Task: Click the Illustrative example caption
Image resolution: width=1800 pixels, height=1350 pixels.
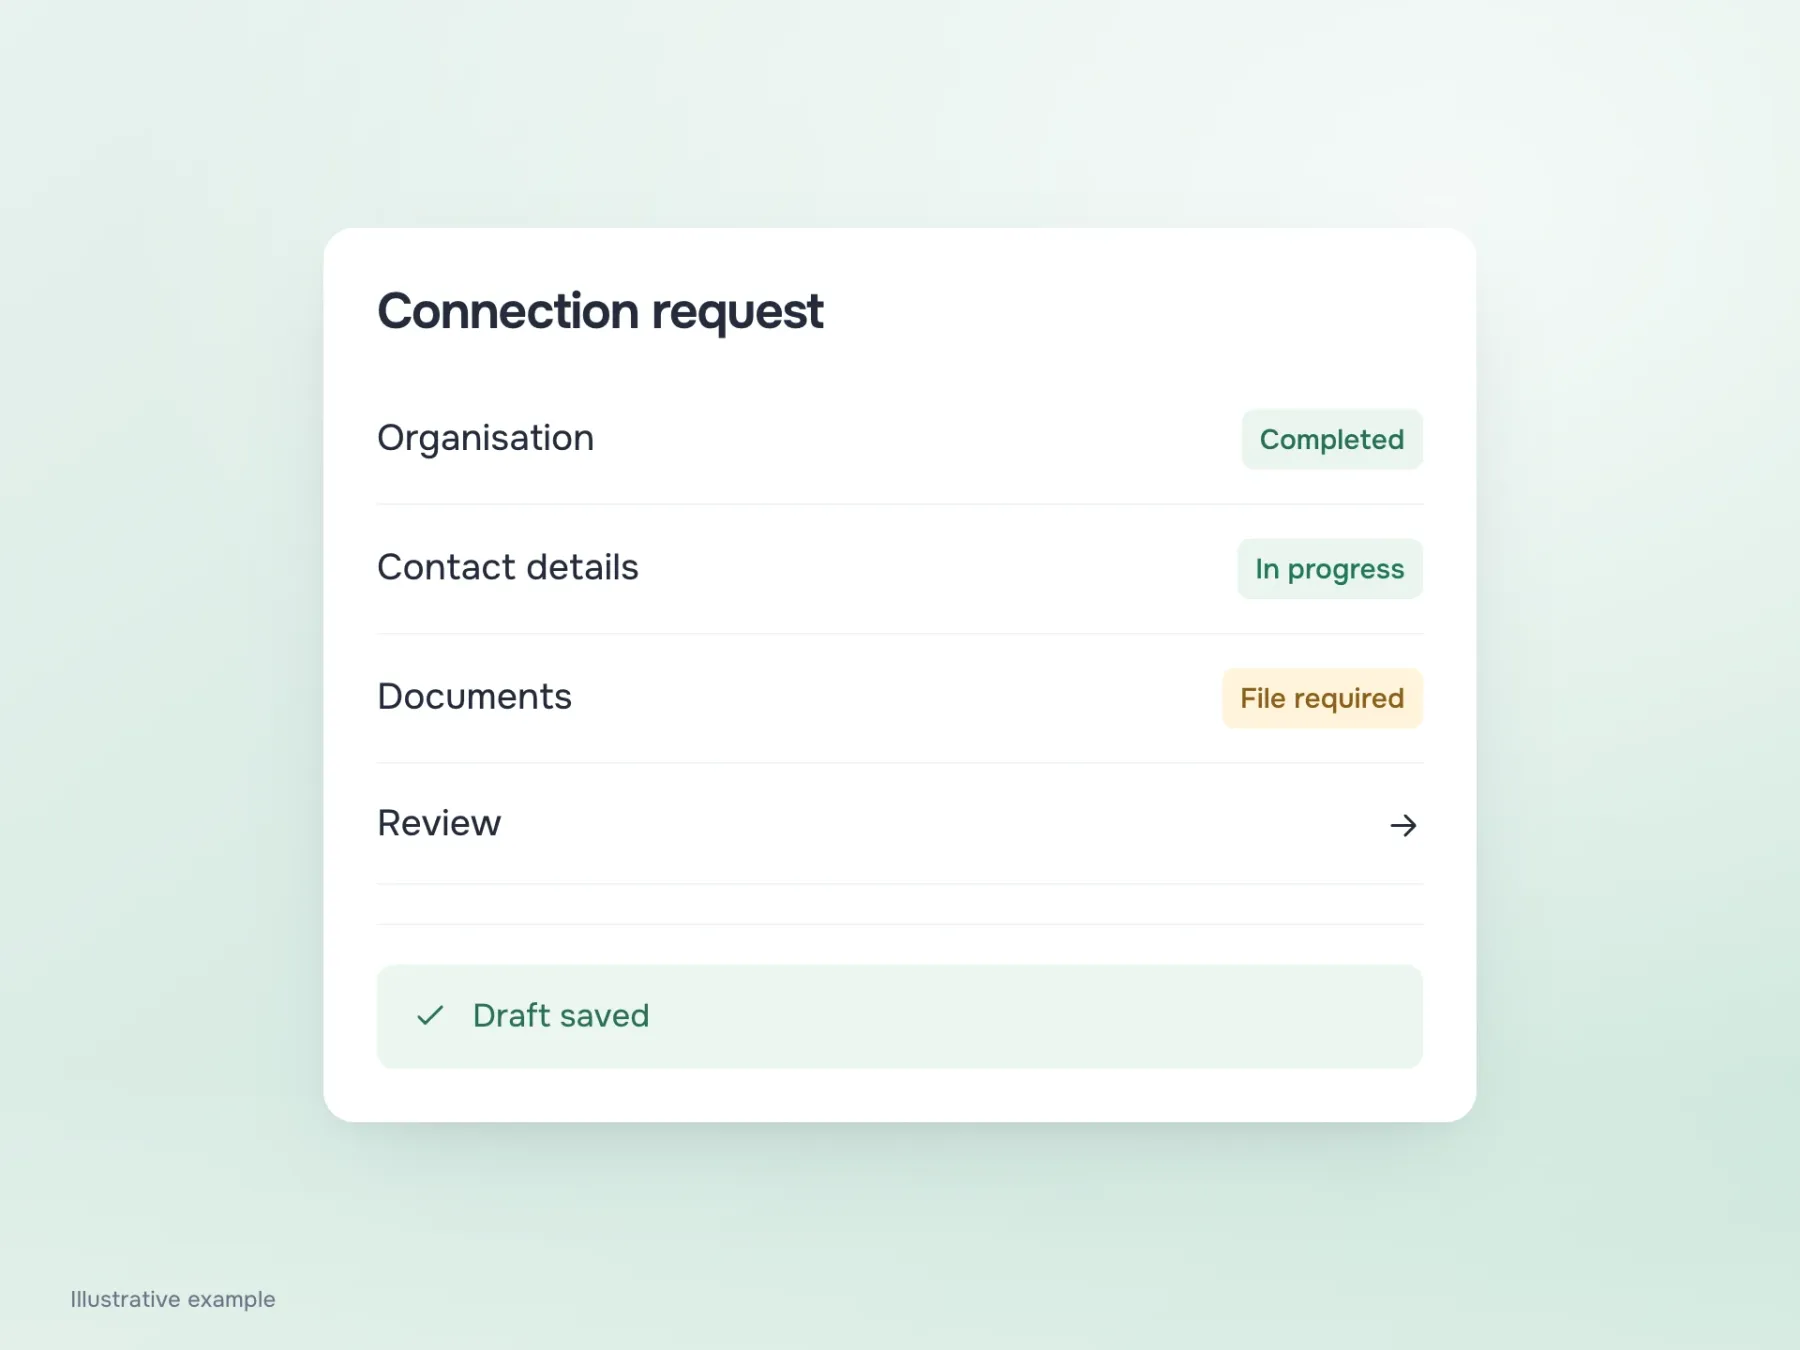Action: coord(173,1299)
